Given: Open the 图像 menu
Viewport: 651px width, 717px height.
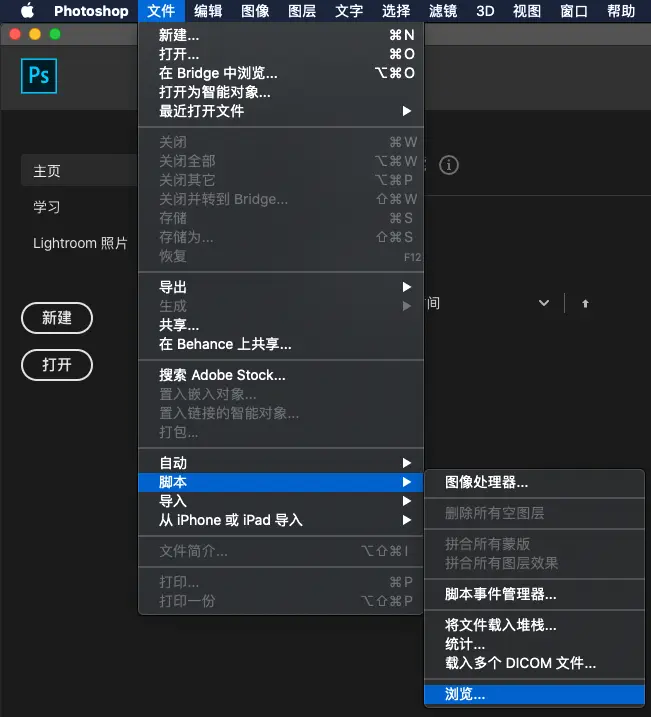Looking at the screenshot, I should coord(255,11).
